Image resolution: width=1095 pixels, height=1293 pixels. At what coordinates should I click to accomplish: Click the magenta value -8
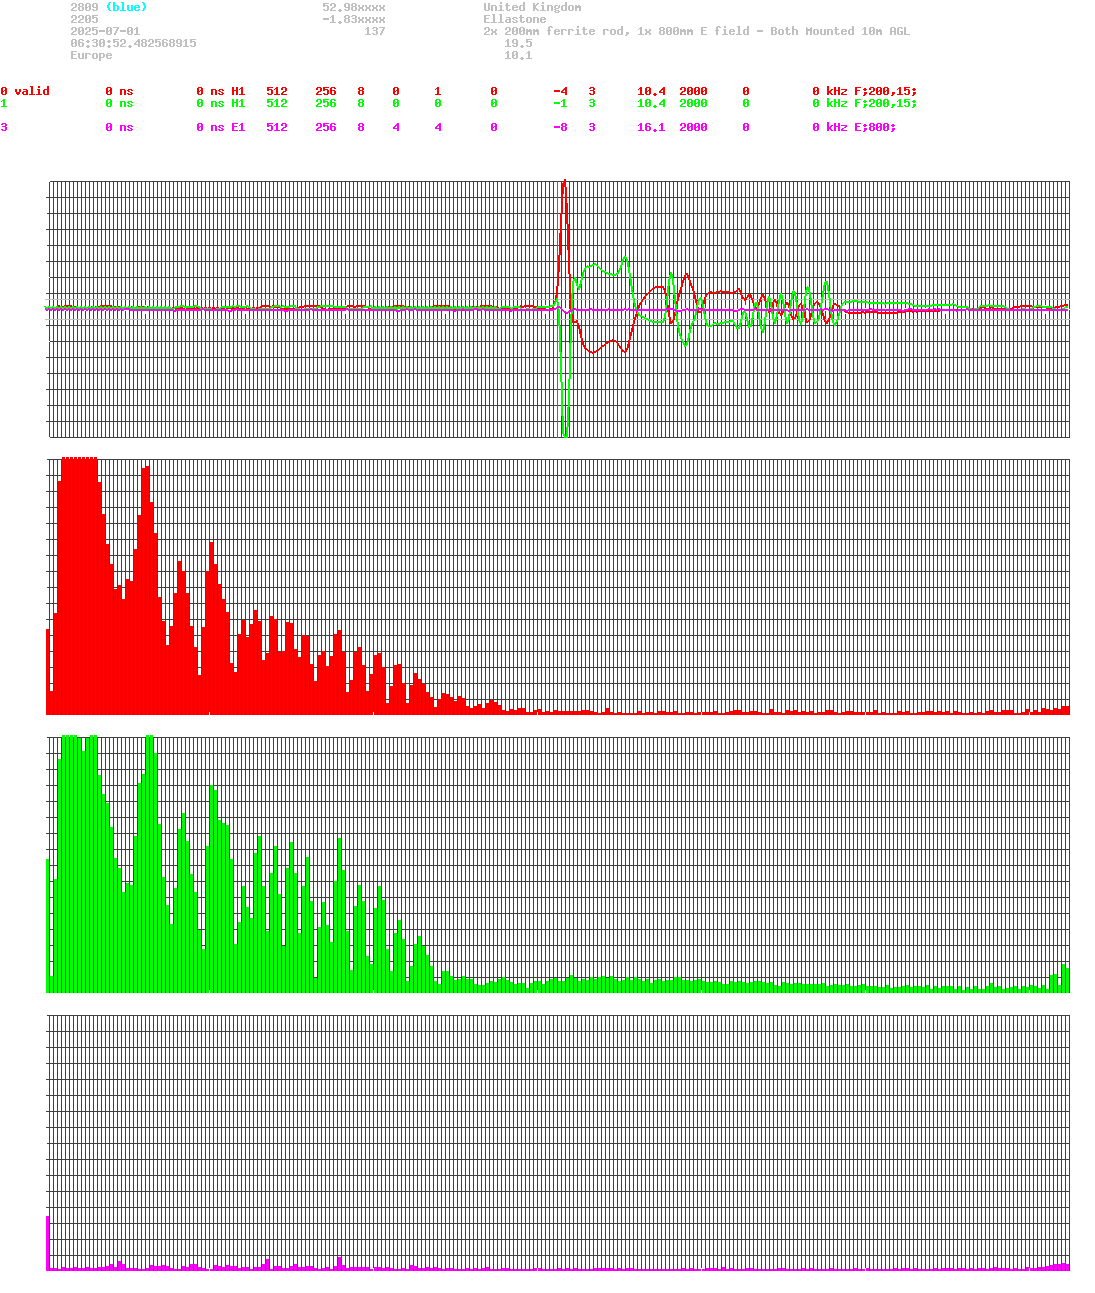561,127
